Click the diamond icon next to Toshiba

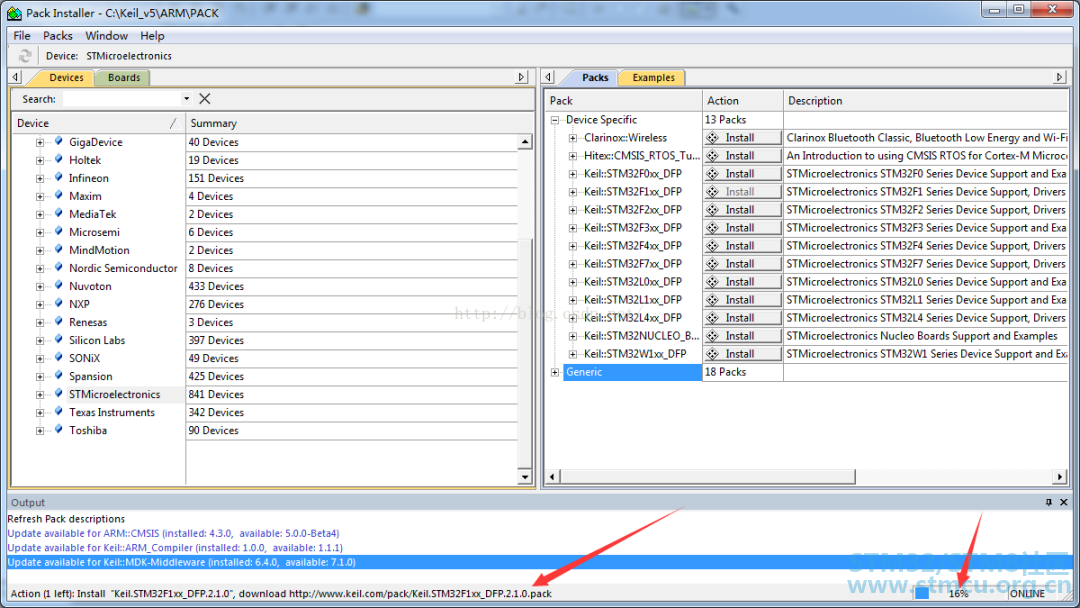point(59,429)
